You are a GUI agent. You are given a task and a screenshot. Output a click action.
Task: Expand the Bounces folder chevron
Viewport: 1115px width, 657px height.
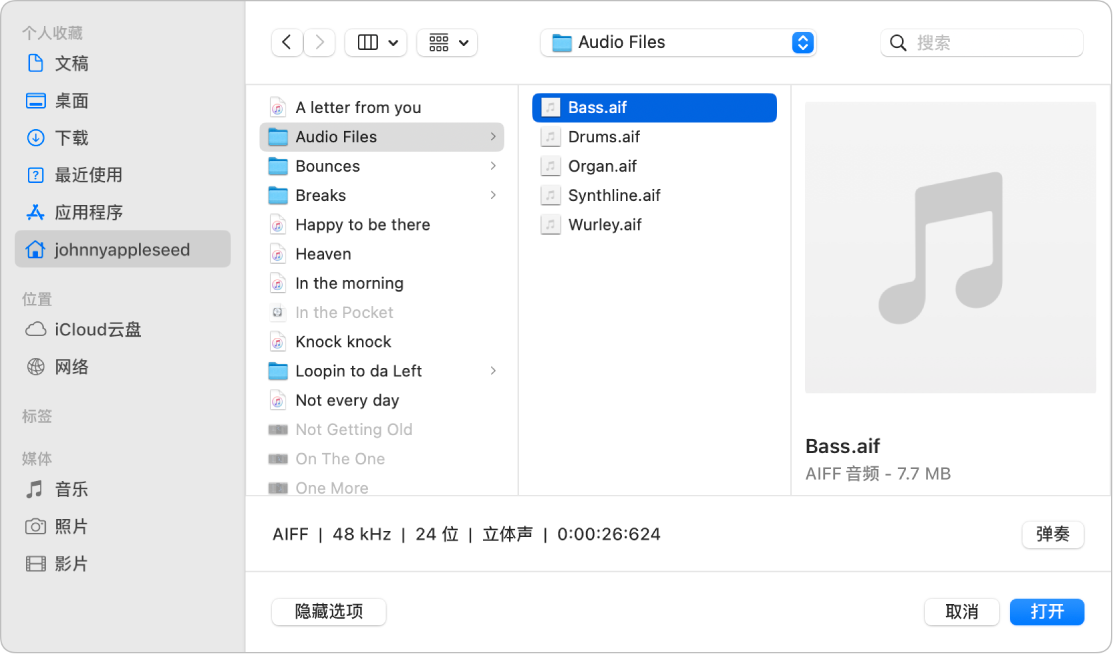(x=493, y=166)
